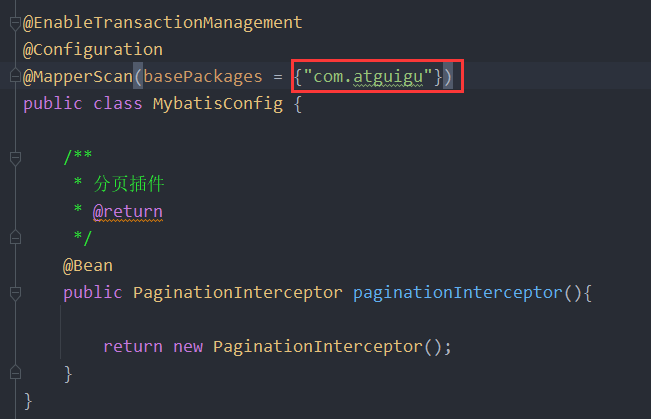
Task: Click the PaginationInterceptor return type
Action: point(237,293)
